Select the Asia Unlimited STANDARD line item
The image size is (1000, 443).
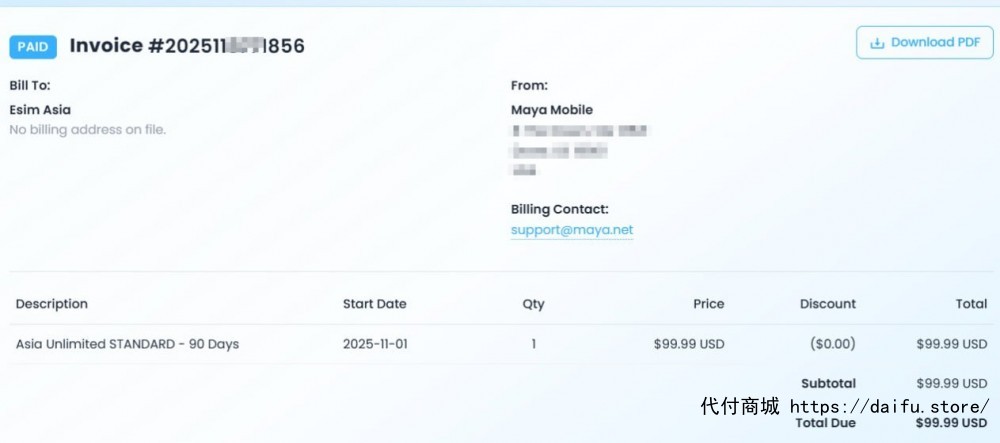coord(127,344)
